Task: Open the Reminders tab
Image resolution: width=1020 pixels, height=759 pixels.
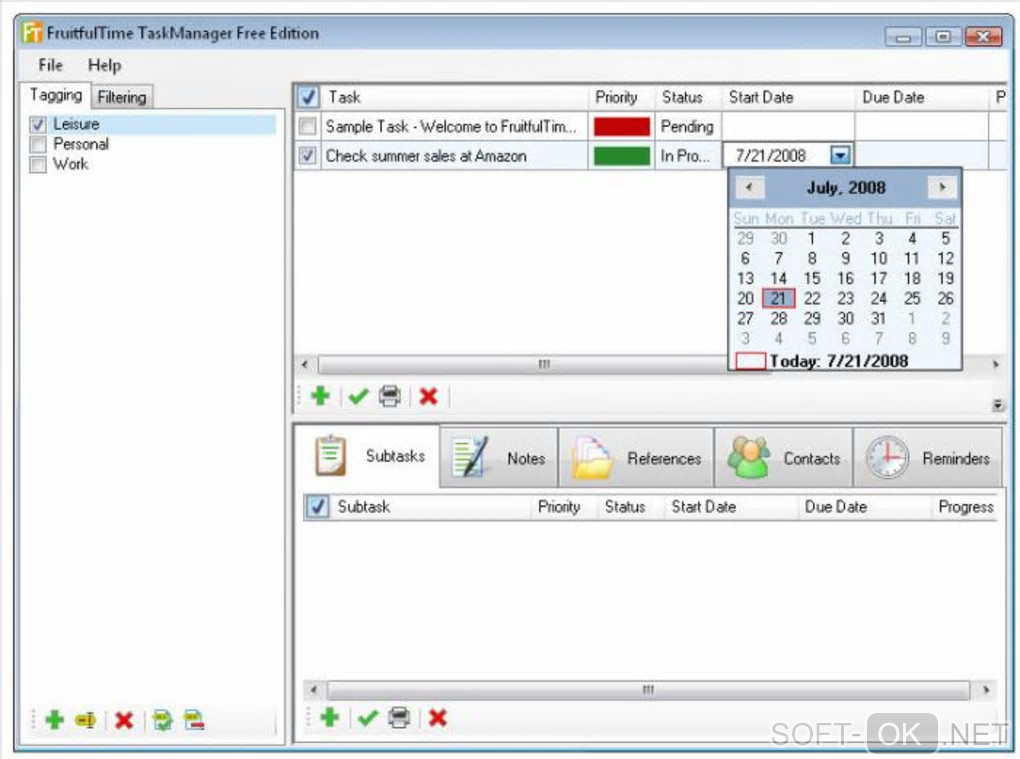Action: tap(928, 458)
